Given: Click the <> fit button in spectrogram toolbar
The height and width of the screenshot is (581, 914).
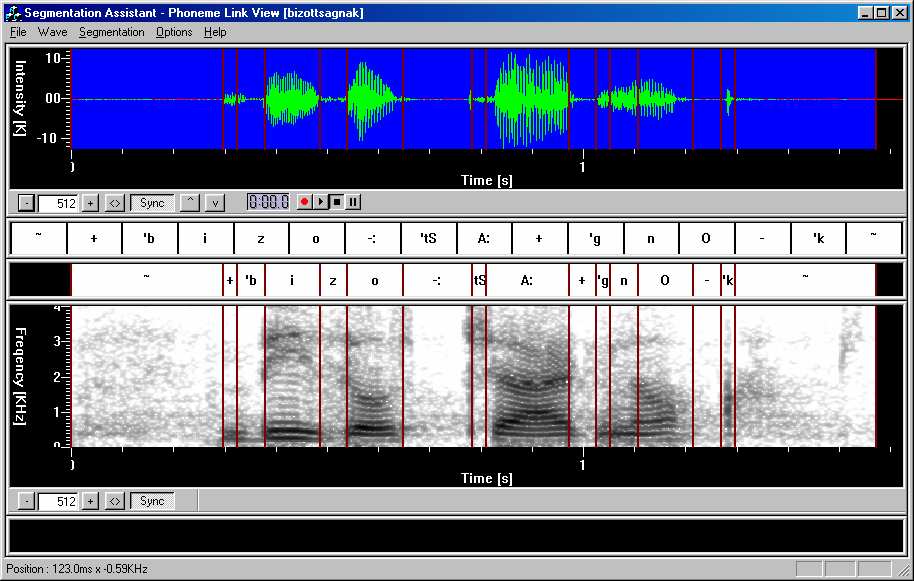Looking at the screenshot, I should tap(115, 501).
